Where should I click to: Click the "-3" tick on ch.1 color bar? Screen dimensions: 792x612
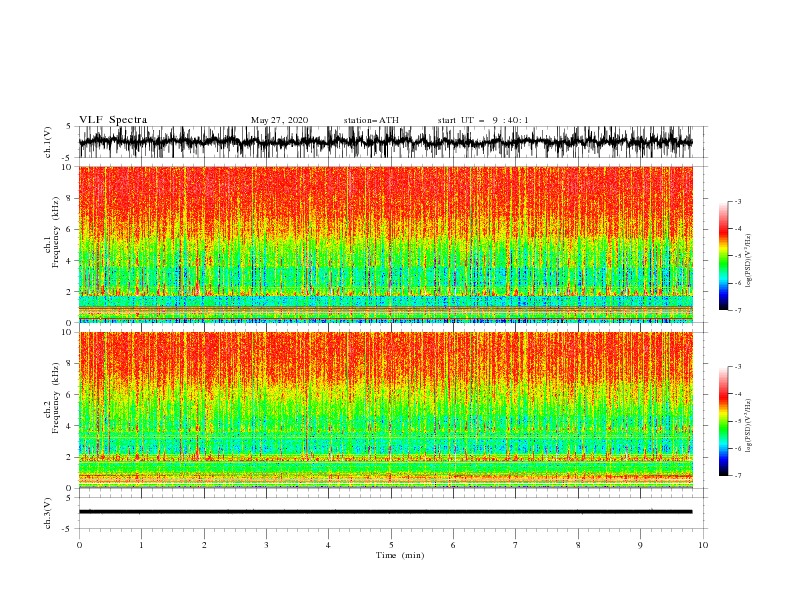point(737,201)
